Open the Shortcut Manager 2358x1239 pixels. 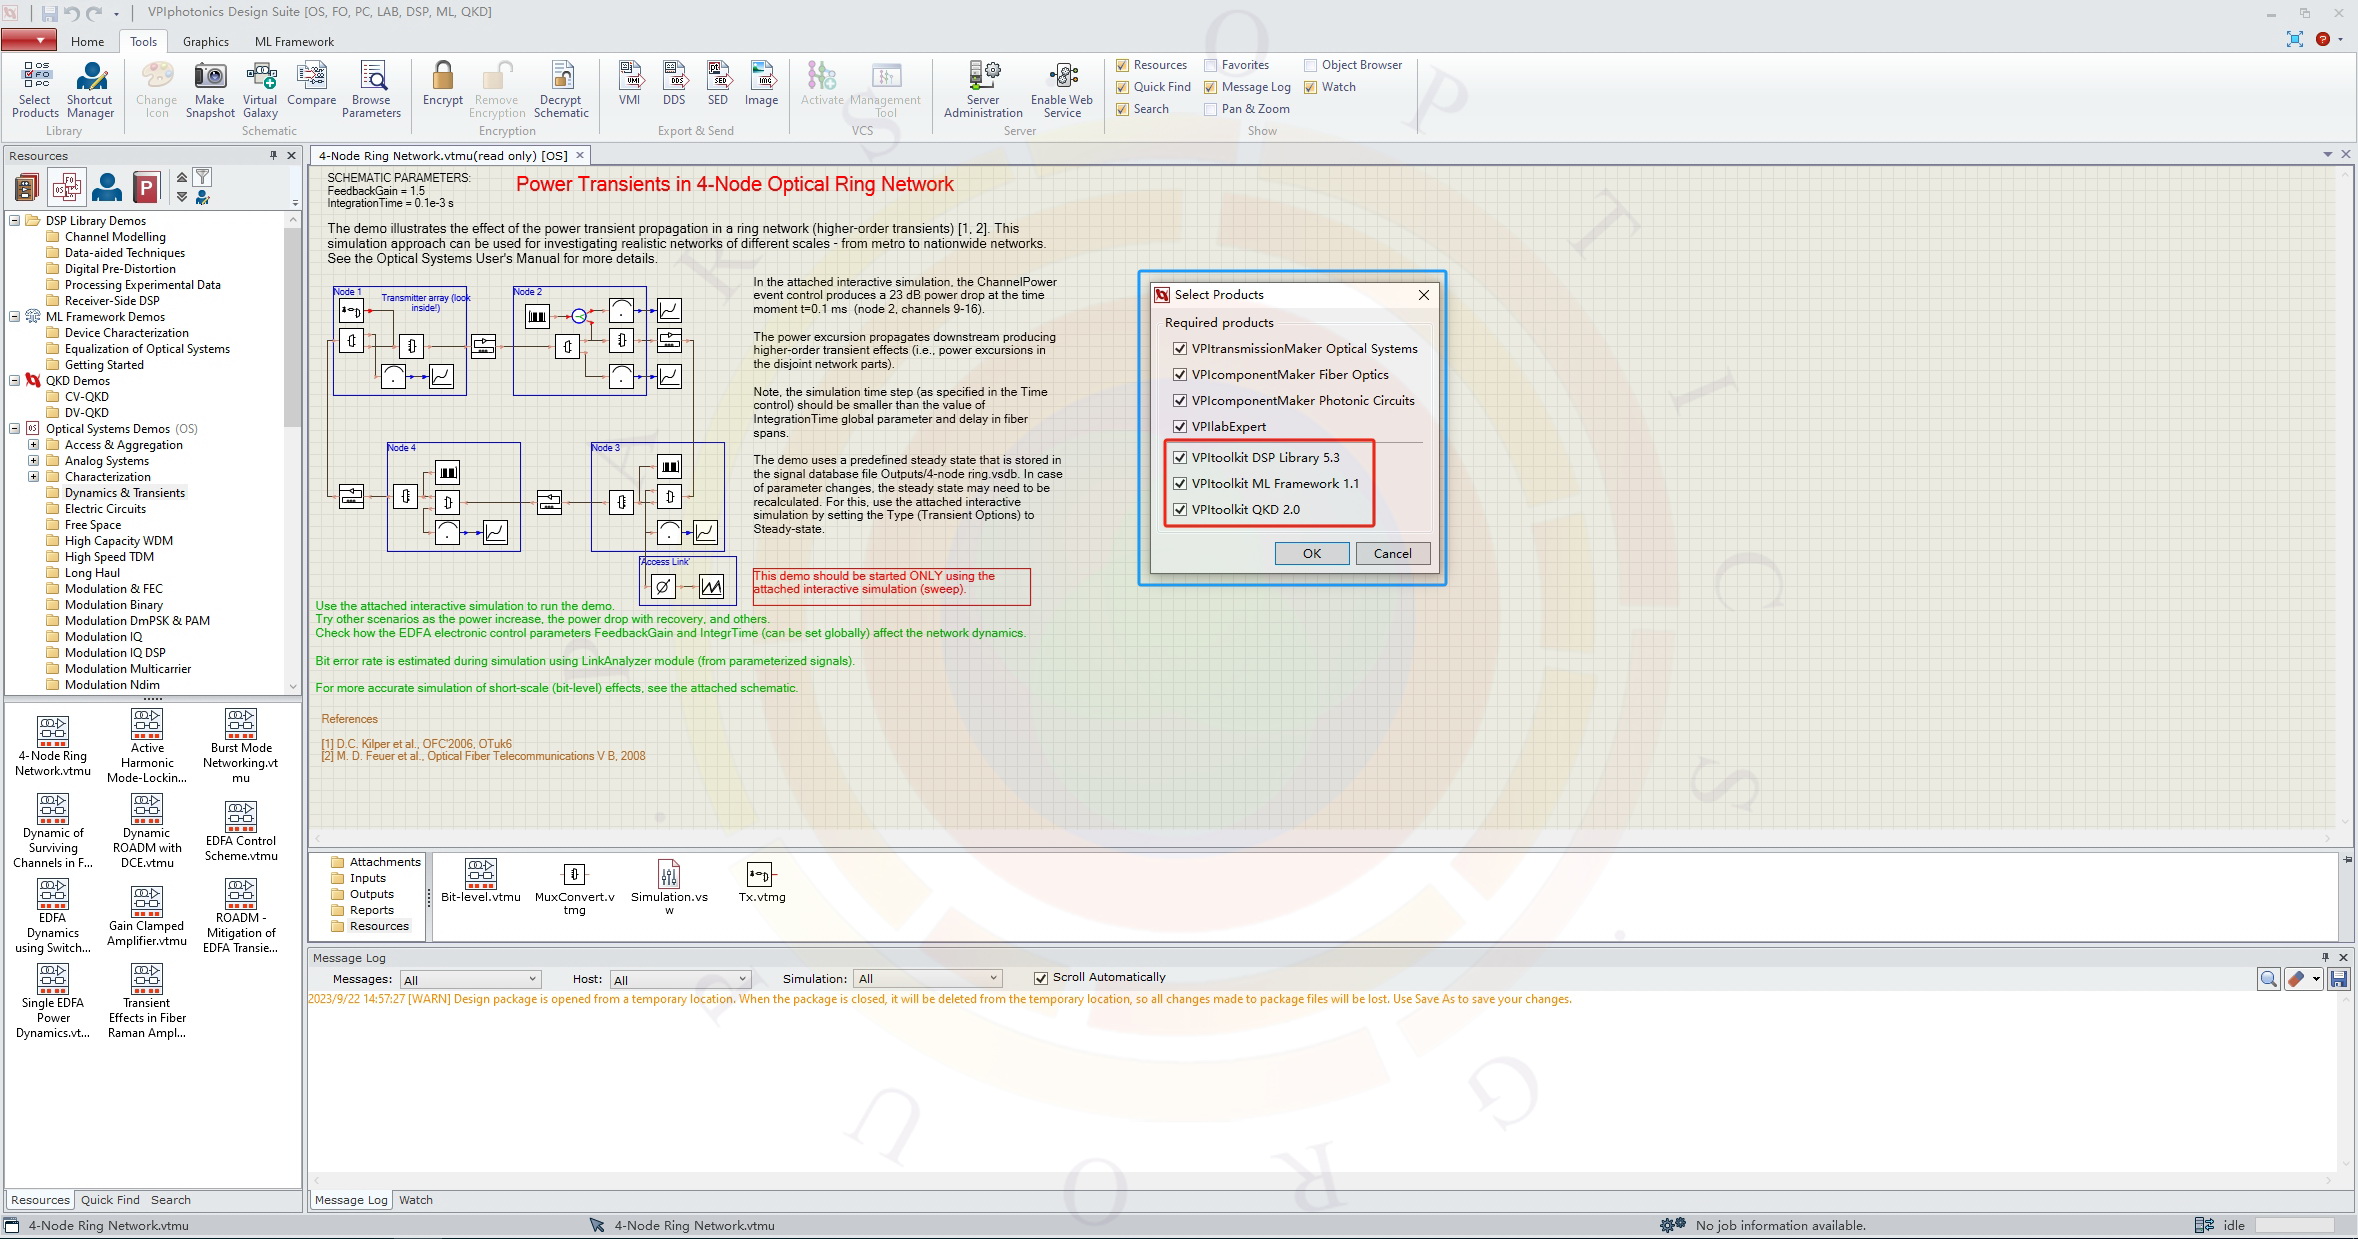click(x=90, y=90)
